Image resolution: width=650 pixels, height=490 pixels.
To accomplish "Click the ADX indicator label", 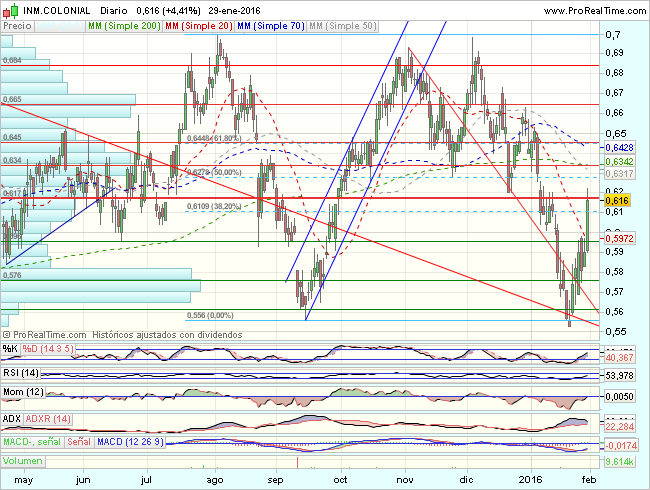I will [x=11, y=419].
